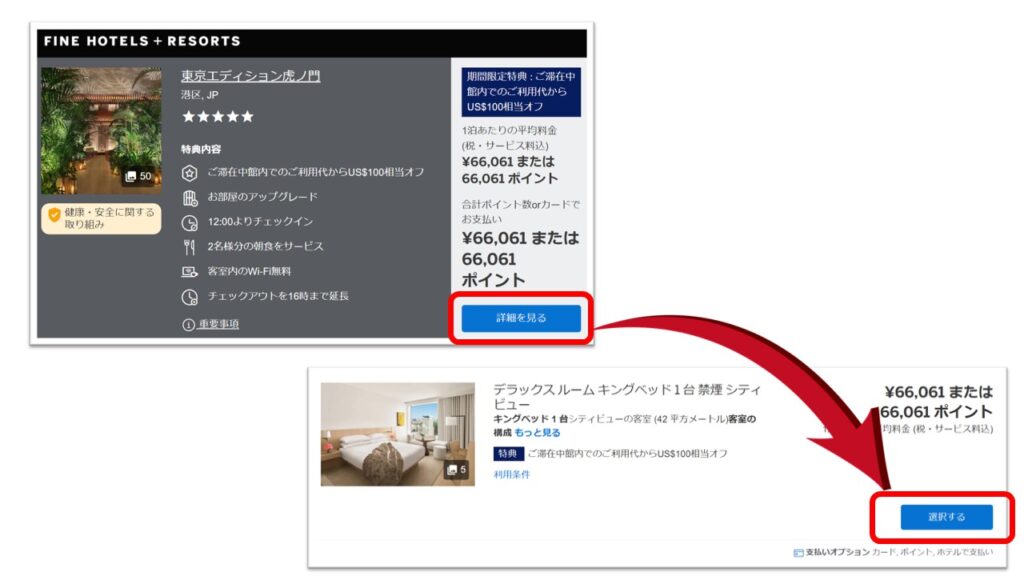Image resolution: width=1024 pixels, height=576 pixels.
Task: Click the 2名様分の朝食をサービス benefit text
Action: [265, 246]
